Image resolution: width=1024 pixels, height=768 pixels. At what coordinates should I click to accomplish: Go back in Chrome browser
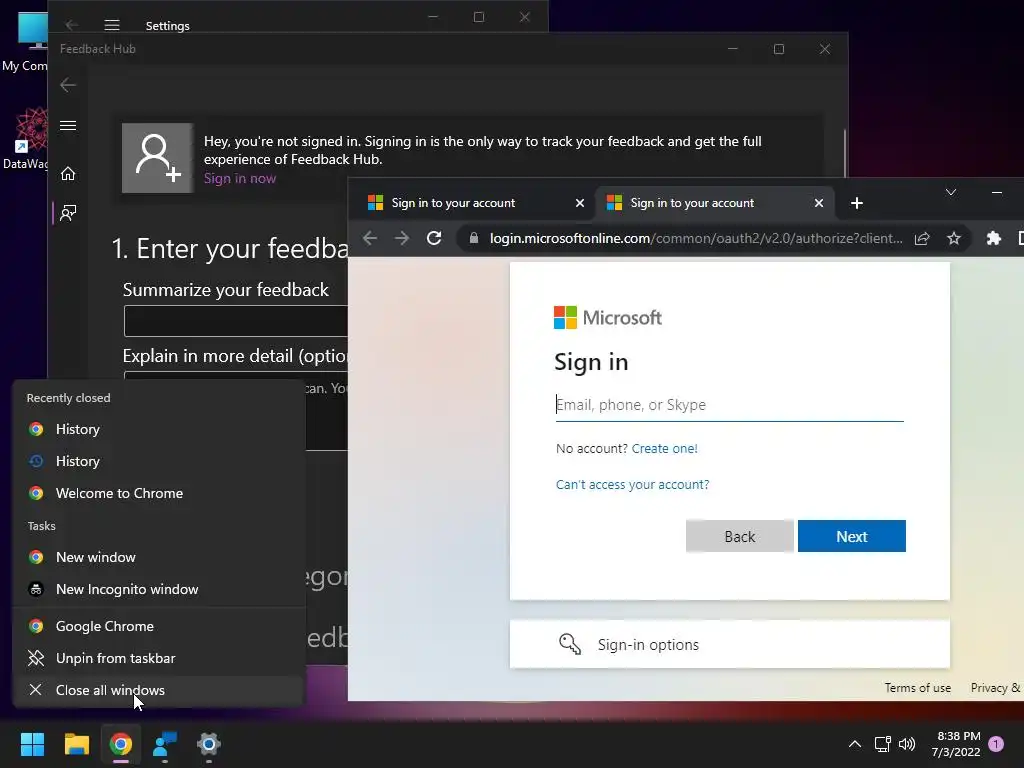click(370, 238)
